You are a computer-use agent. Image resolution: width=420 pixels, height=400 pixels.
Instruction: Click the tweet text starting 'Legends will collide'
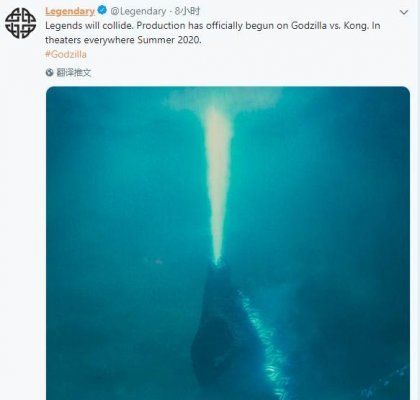(213, 33)
